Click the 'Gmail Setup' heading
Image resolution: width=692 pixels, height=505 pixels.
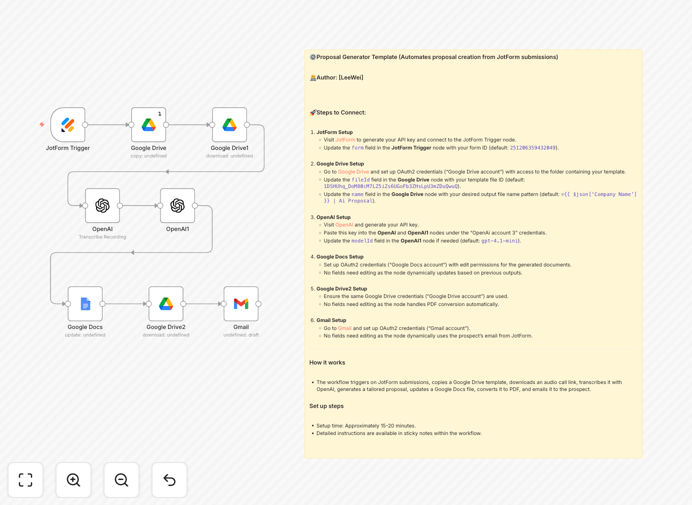[331, 320]
